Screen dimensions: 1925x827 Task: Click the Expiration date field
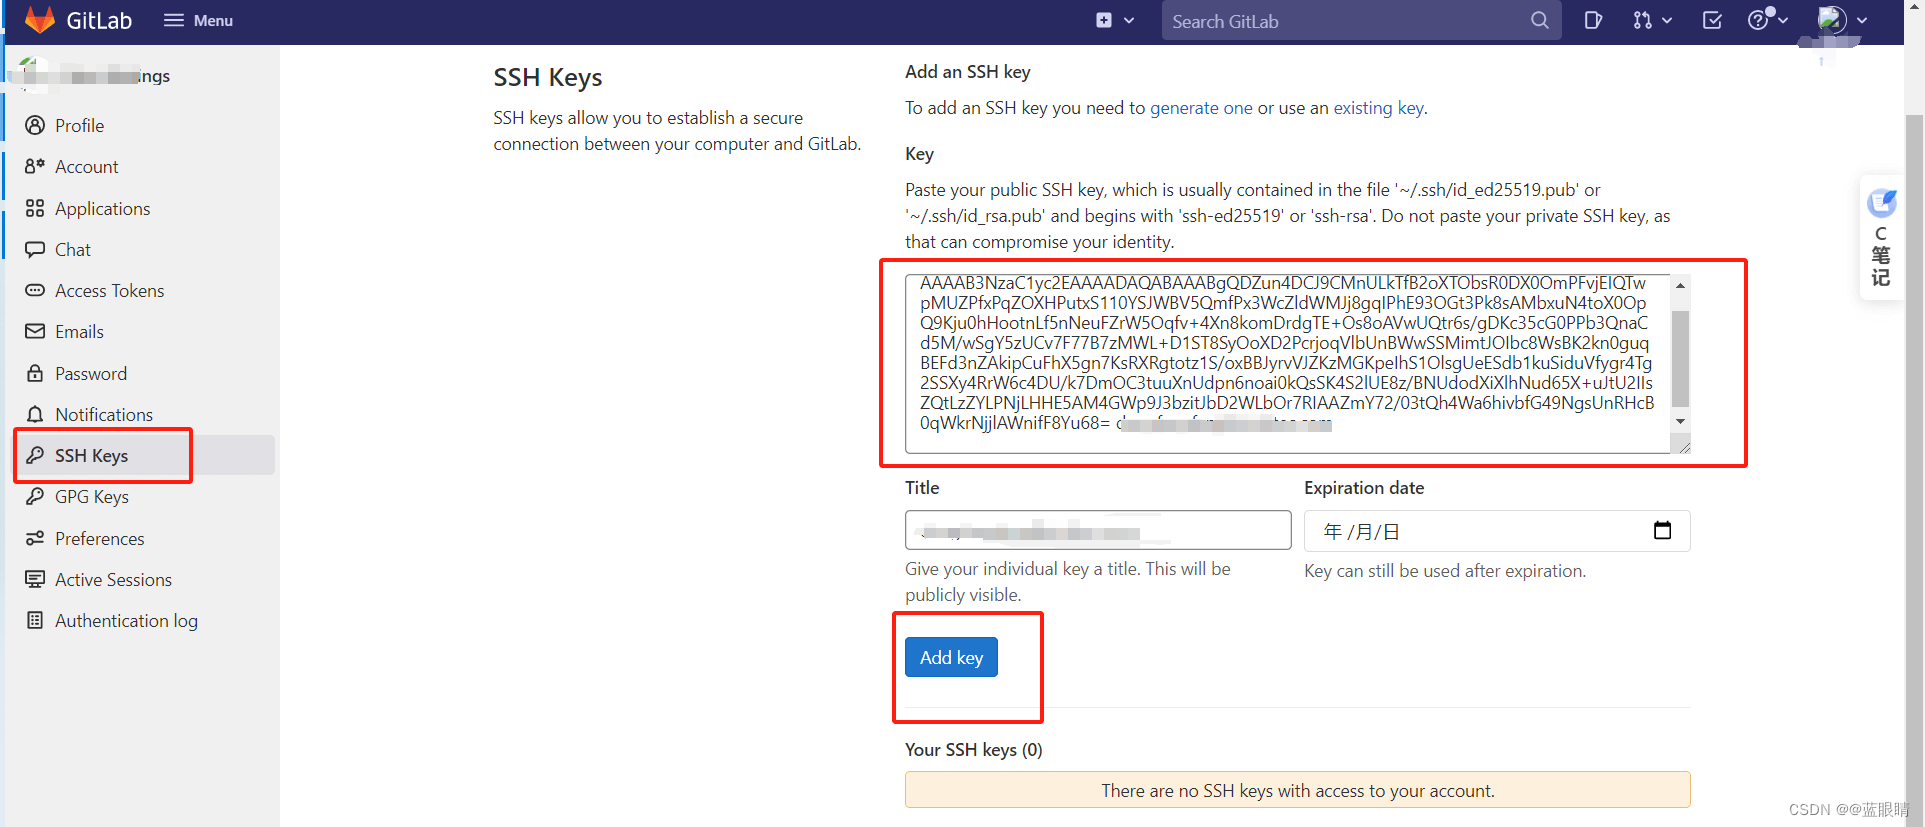coord(1497,531)
